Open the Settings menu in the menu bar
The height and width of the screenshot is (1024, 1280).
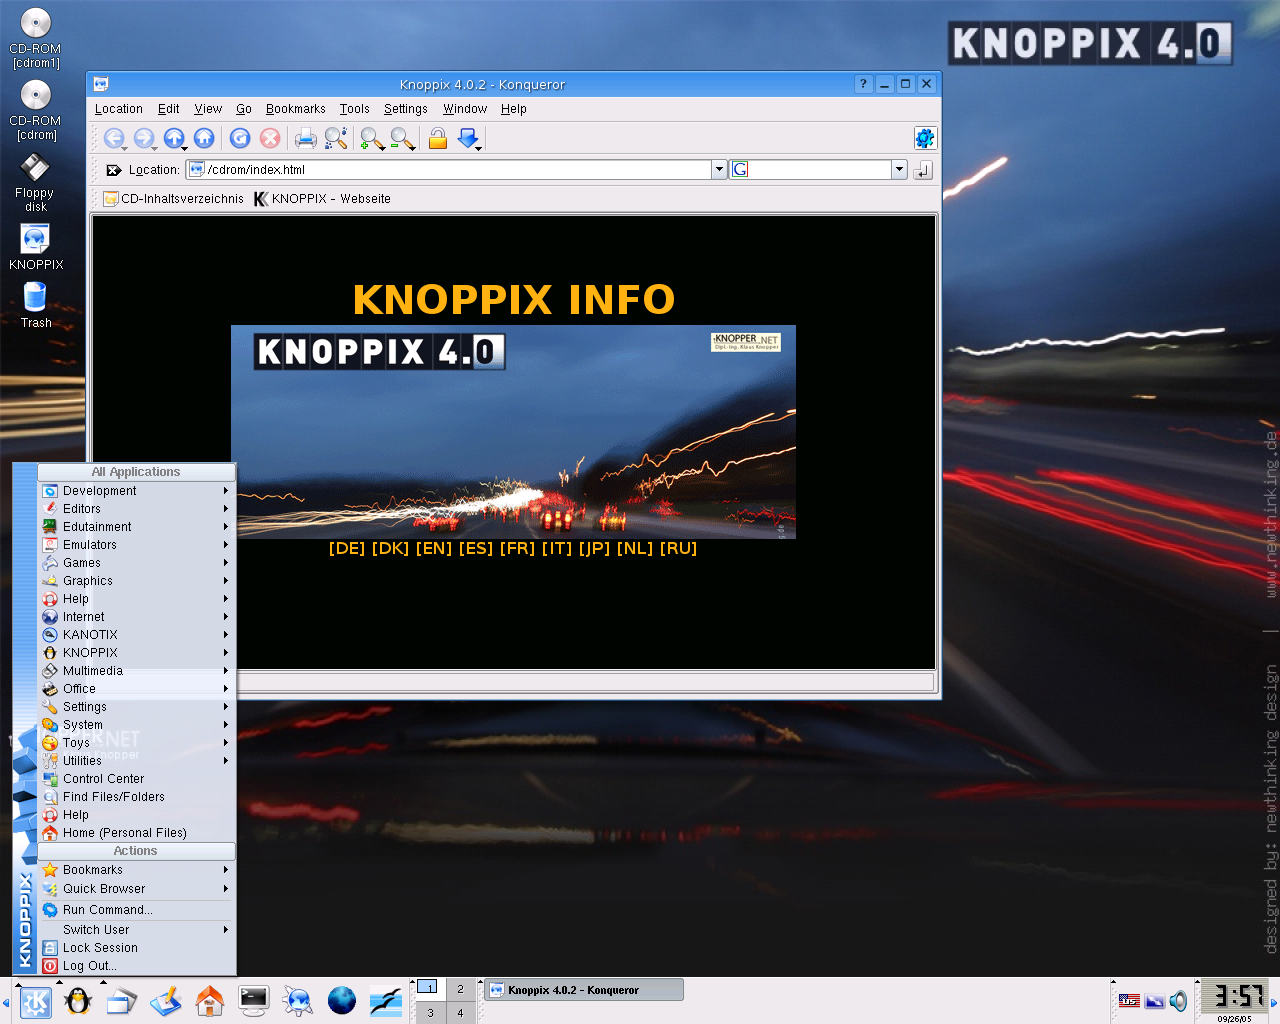[406, 109]
